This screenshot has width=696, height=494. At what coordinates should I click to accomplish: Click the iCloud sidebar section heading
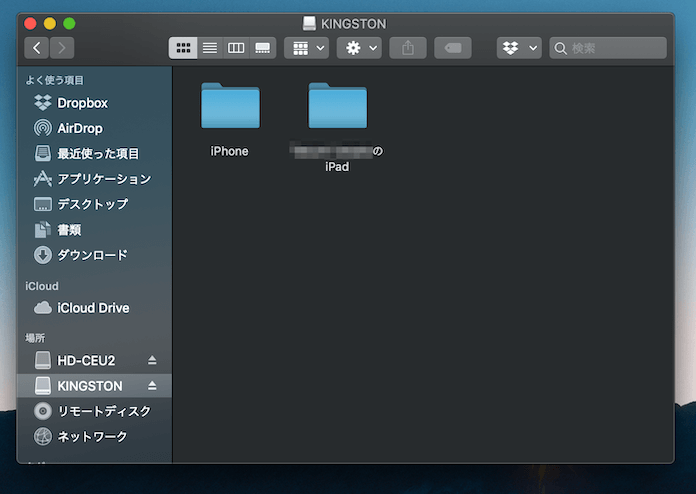[42, 286]
